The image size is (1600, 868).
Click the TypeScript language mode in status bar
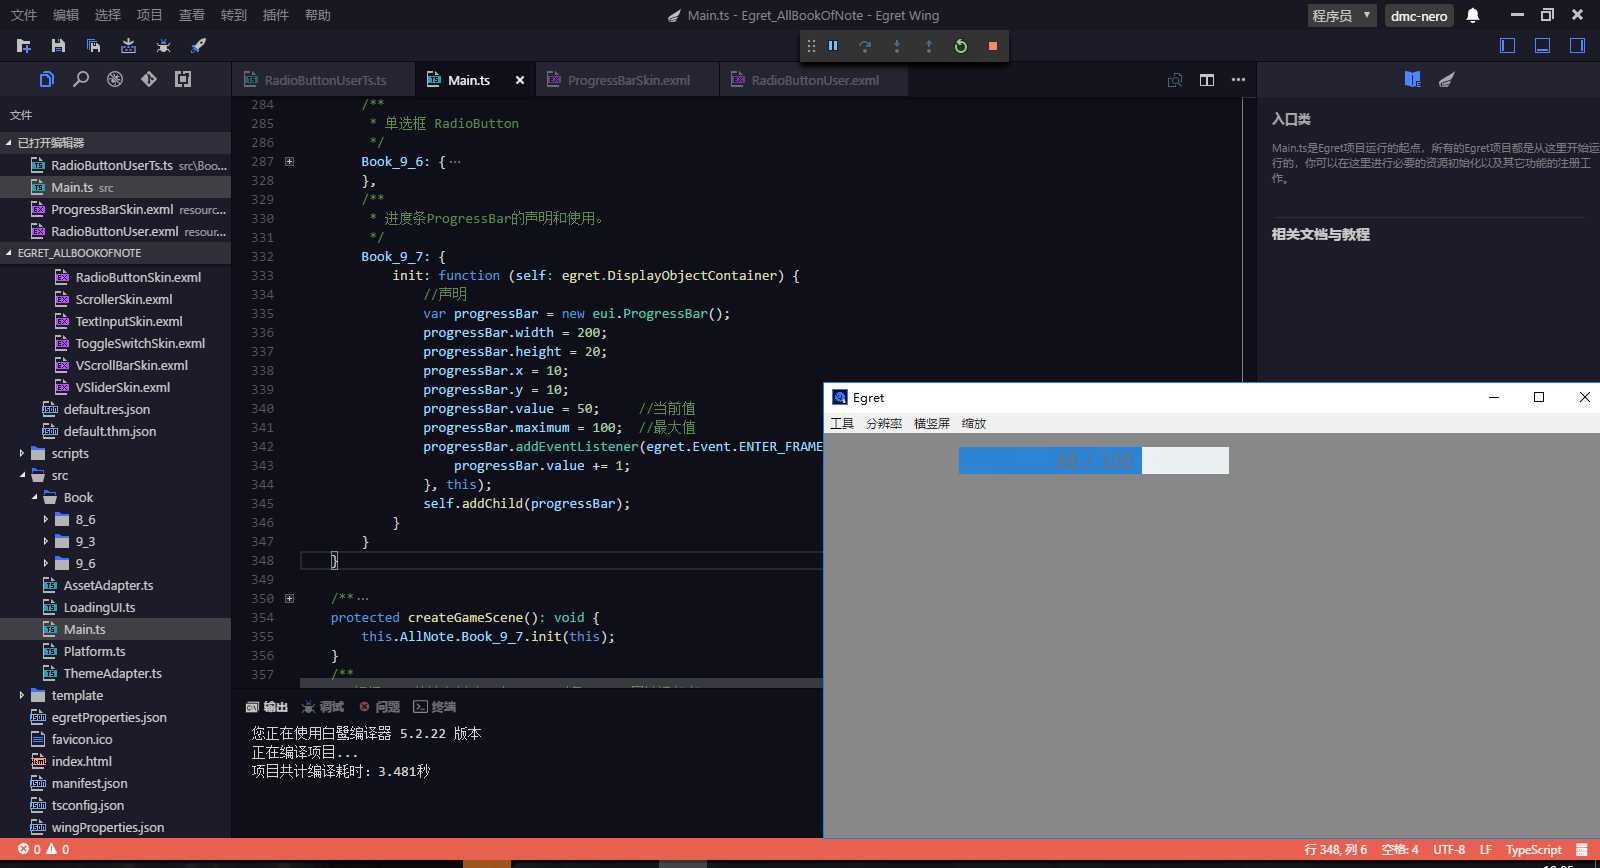pyautogui.click(x=1533, y=849)
